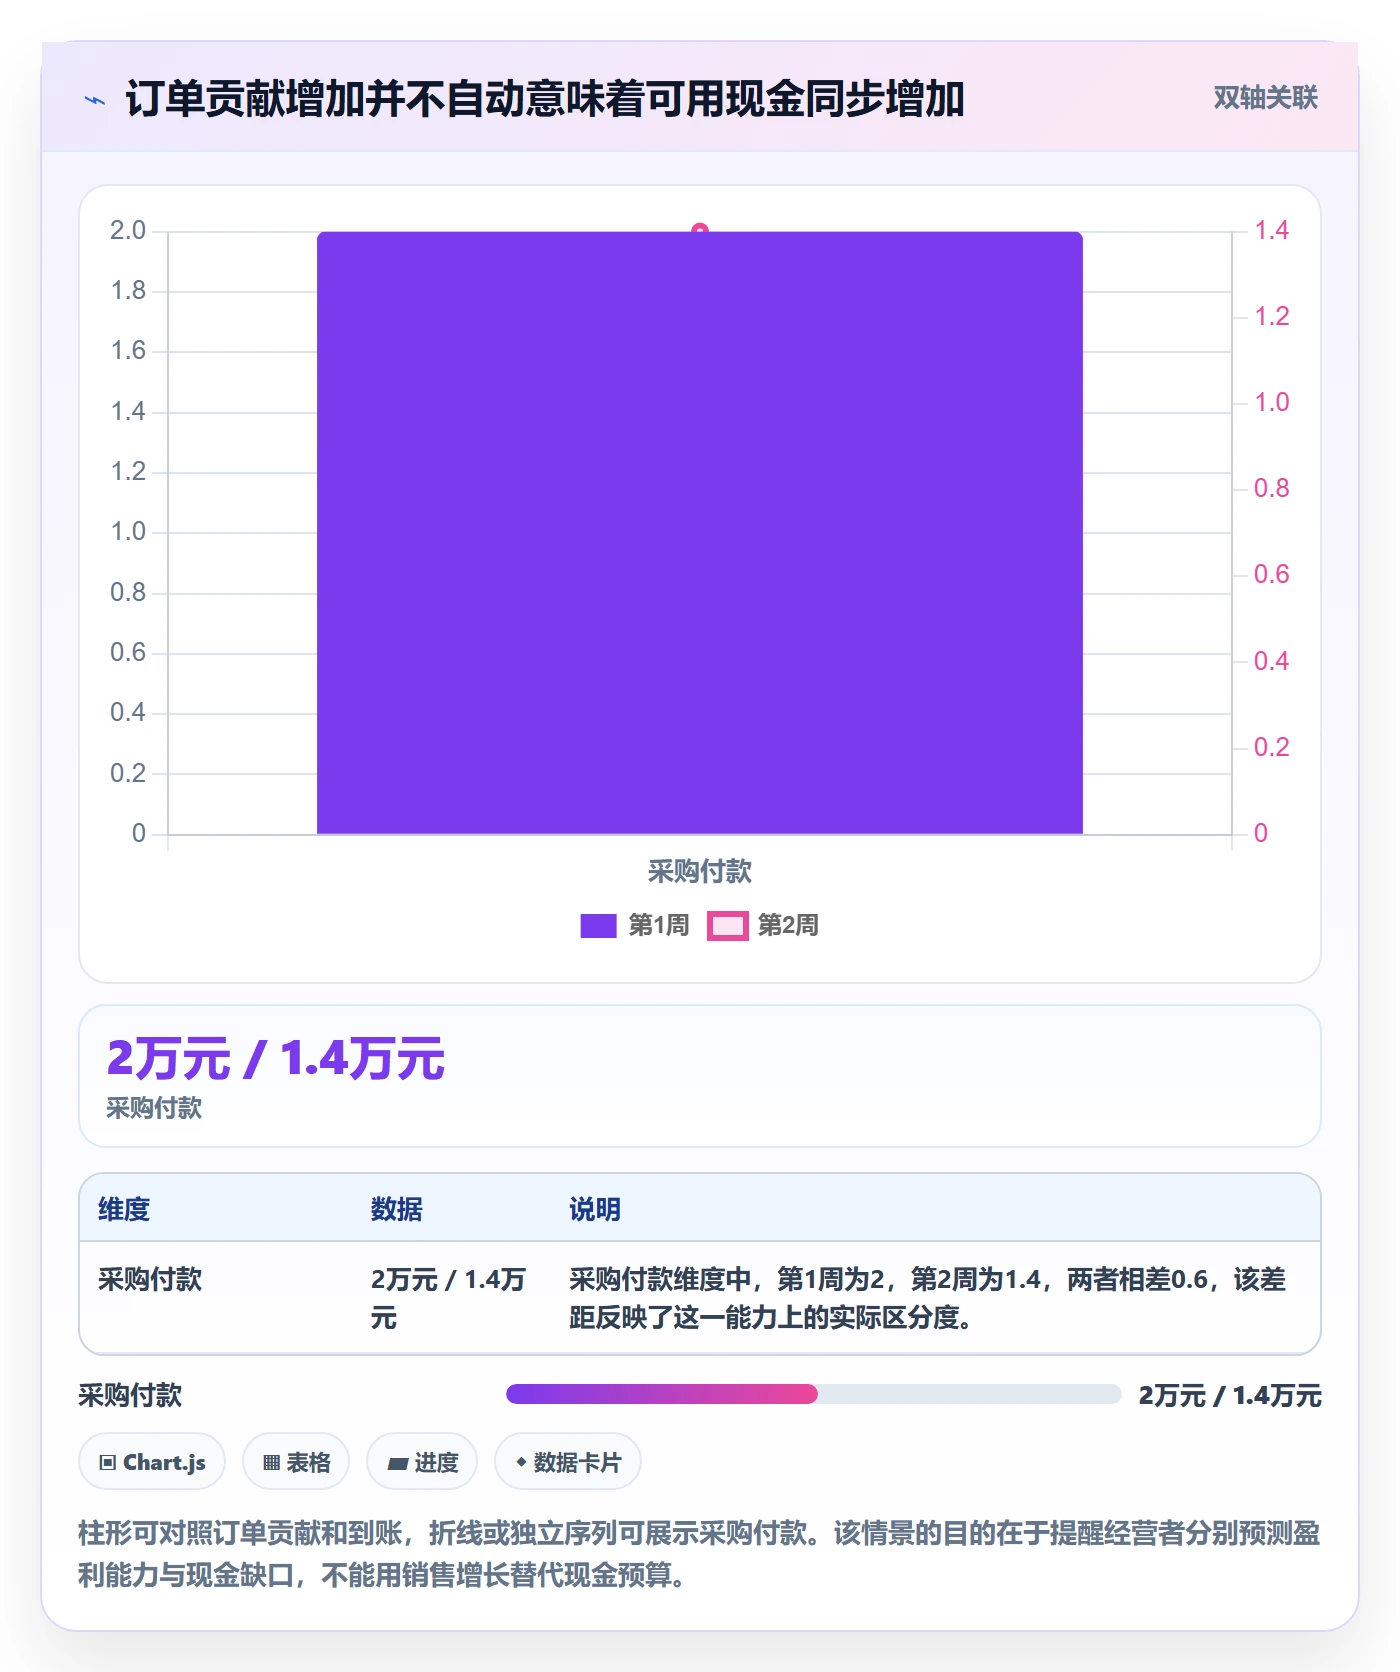This screenshot has height=1672, width=1400.
Task: Click the 2万元 / 1.4万元 data card value
Action: 275,1058
